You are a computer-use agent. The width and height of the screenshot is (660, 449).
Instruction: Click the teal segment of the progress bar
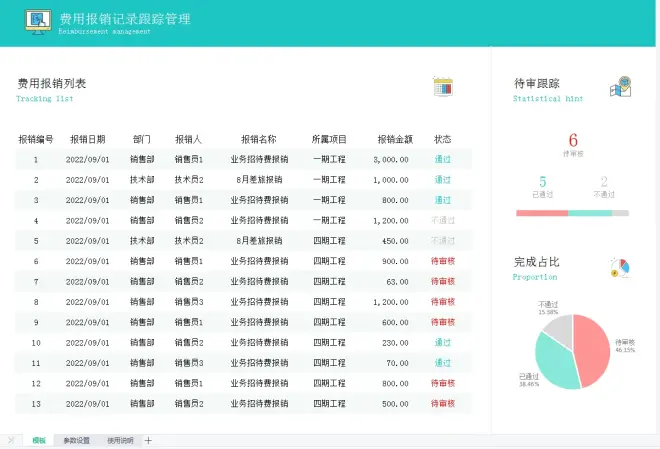pos(589,213)
